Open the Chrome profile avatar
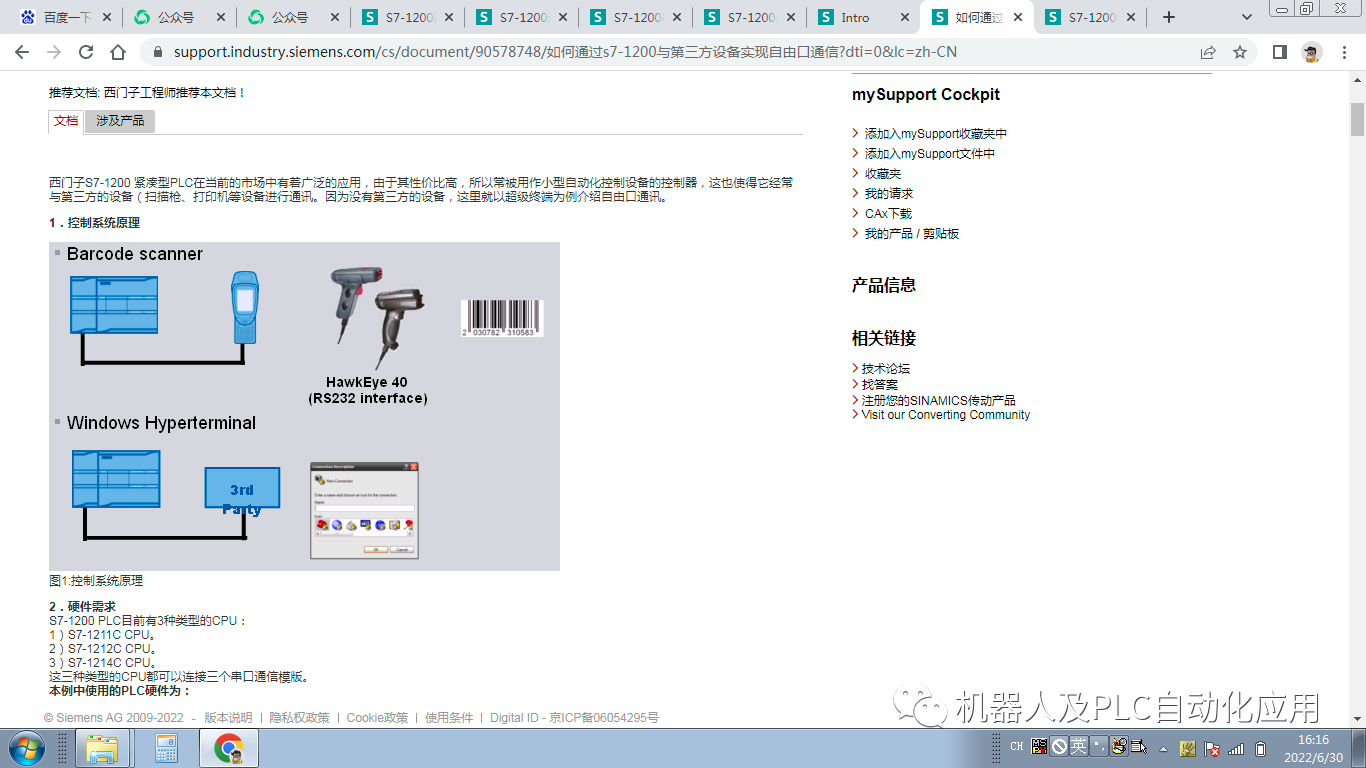The image size is (1366, 768). [x=1312, y=52]
